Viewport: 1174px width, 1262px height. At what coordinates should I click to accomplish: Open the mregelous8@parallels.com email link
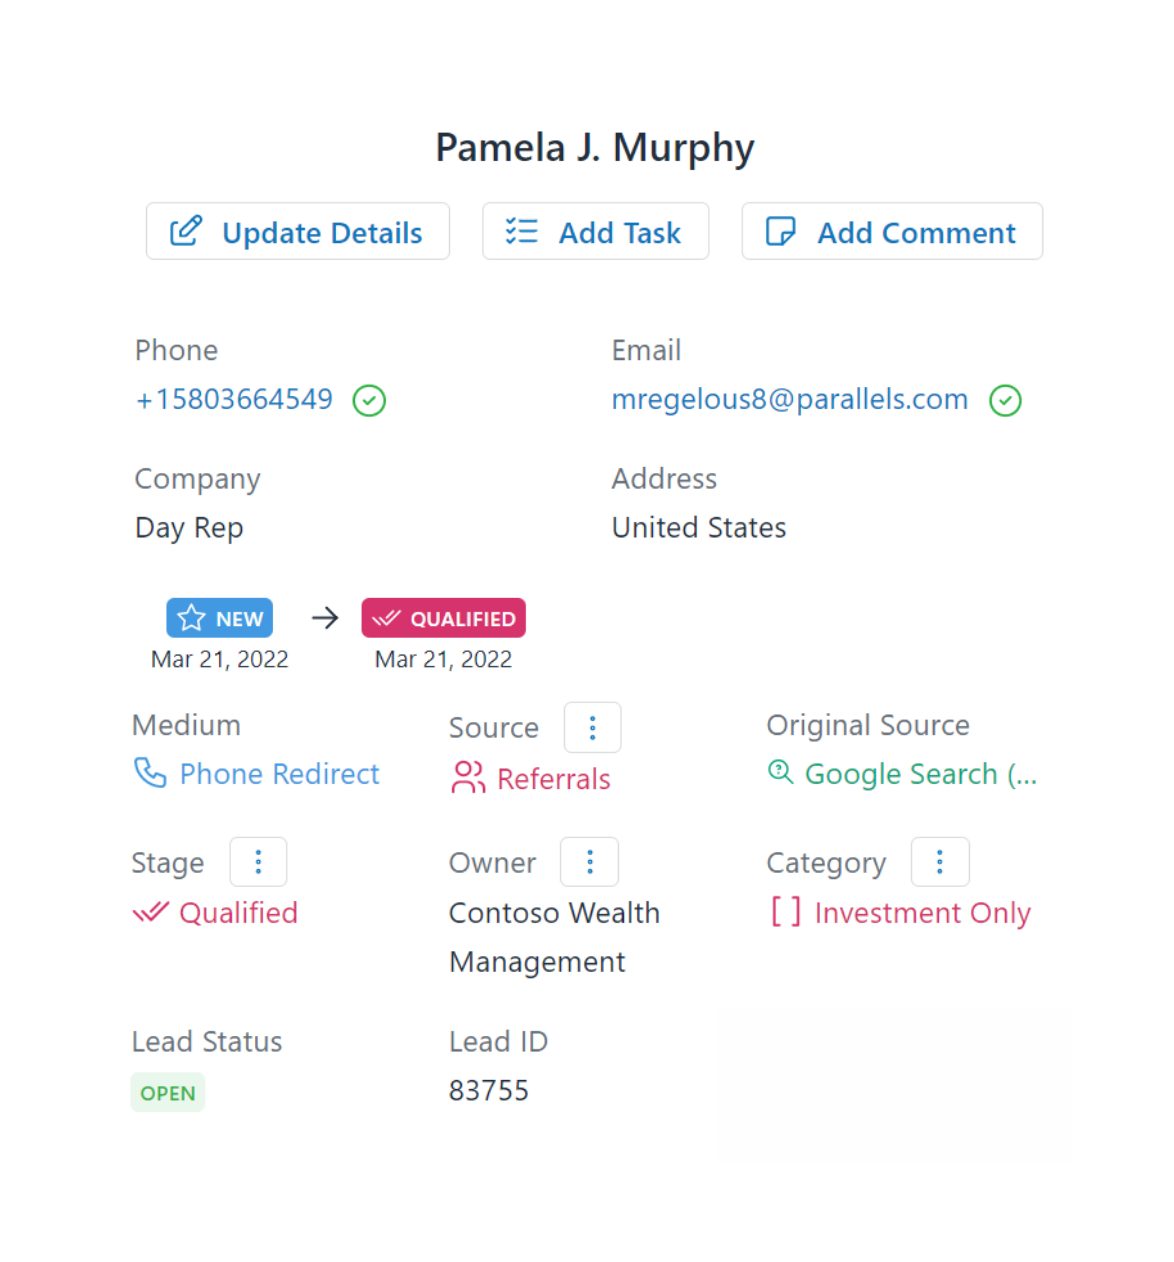click(x=790, y=399)
